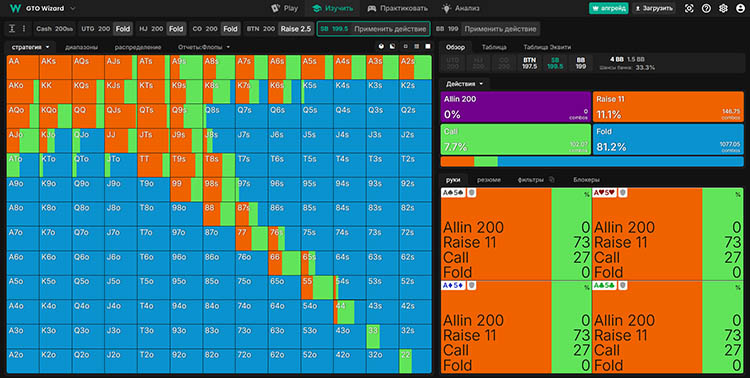This screenshot has width=750, height=378.
Task: Select the greyed UTG 200 position chip
Action: point(452,63)
